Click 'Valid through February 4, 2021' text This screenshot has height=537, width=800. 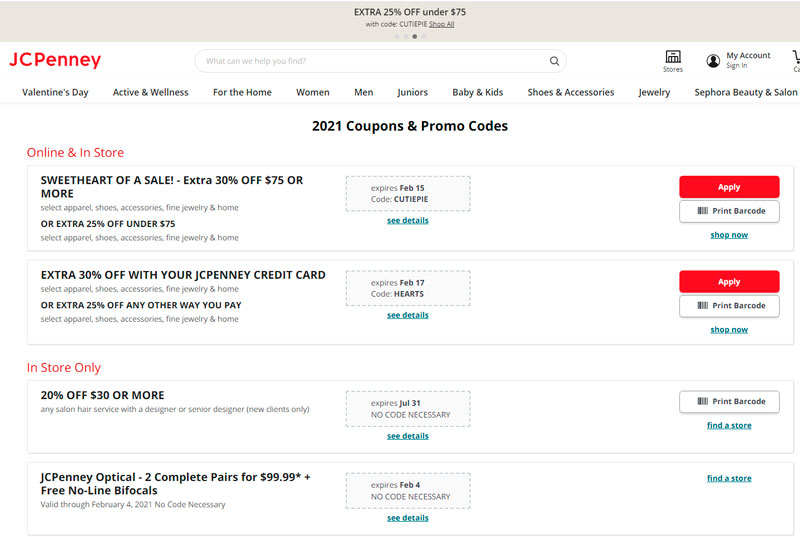pyautogui.click(x=133, y=504)
